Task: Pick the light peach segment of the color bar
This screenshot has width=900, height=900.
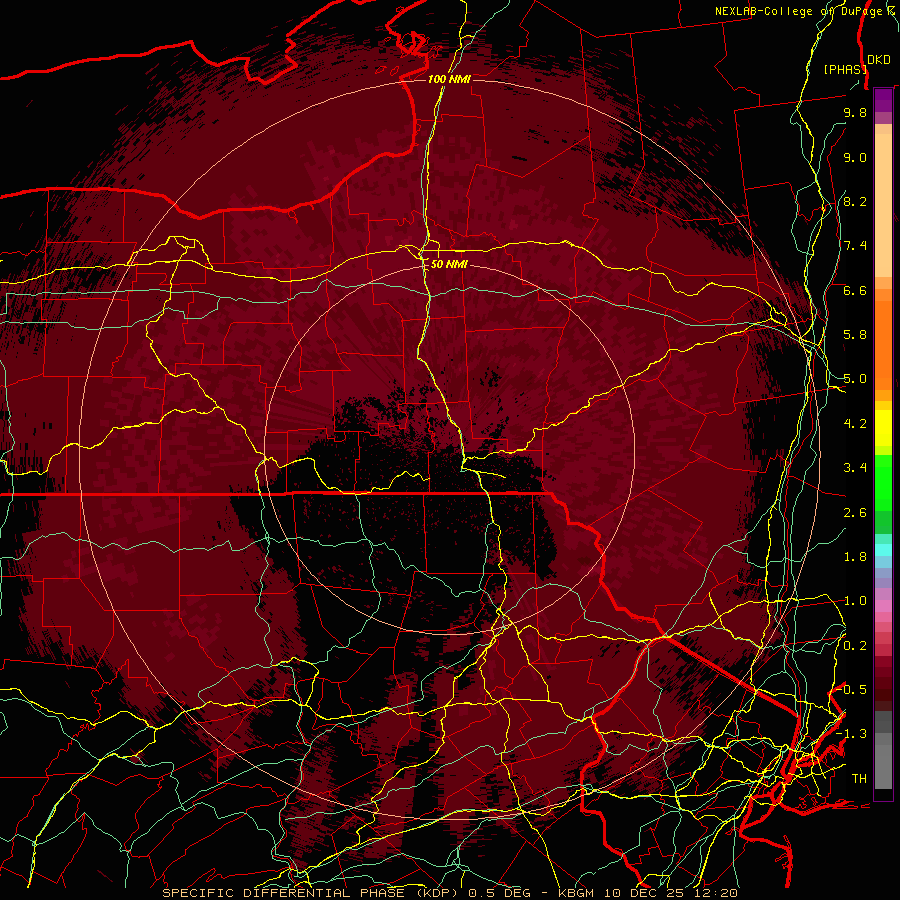Action: (x=883, y=205)
